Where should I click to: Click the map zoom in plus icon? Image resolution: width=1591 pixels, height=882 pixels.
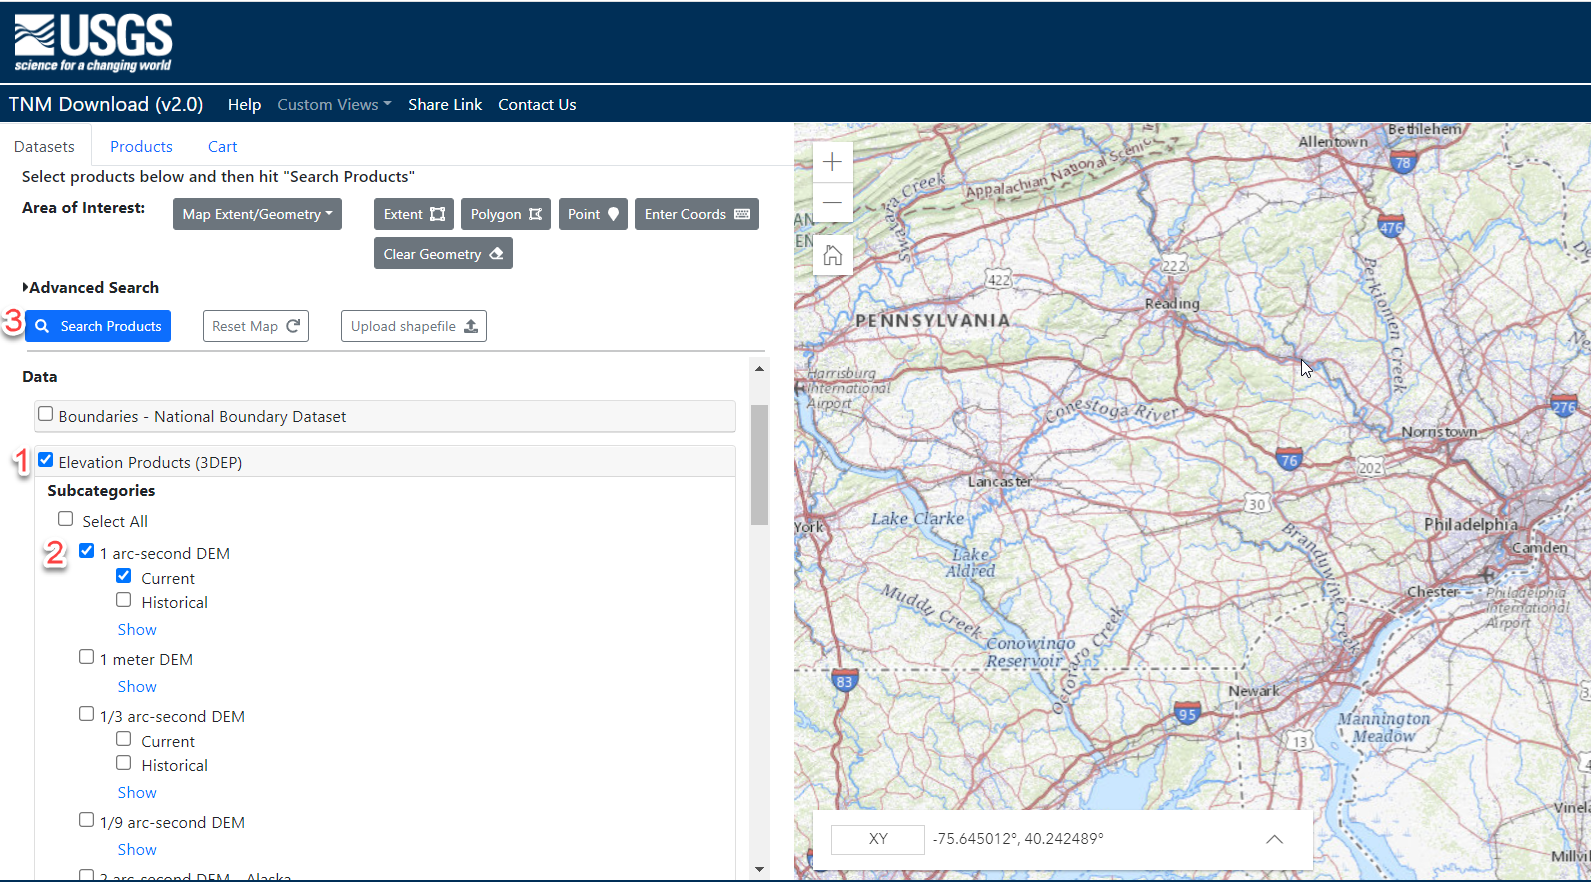(x=832, y=162)
